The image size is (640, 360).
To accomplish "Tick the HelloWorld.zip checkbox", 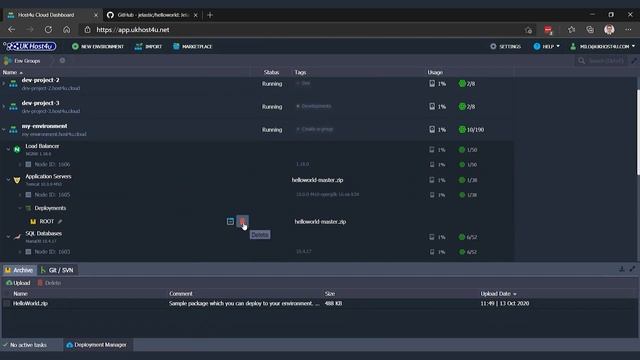I will [7, 303].
